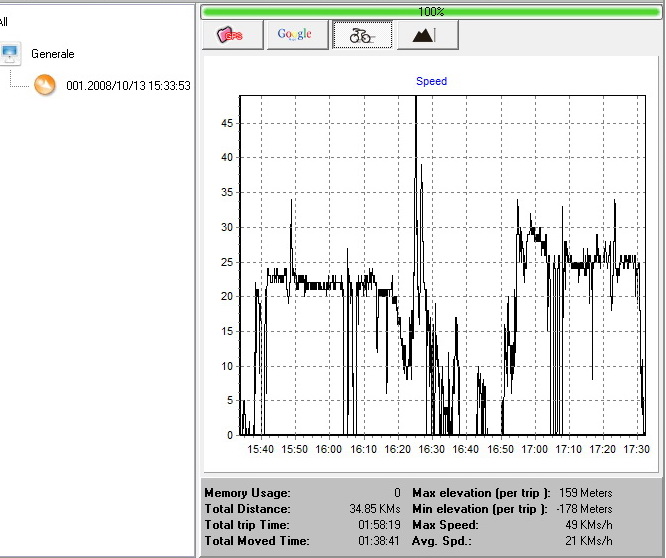Open the GPS map view button
The image size is (666, 558).
[231, 35]
